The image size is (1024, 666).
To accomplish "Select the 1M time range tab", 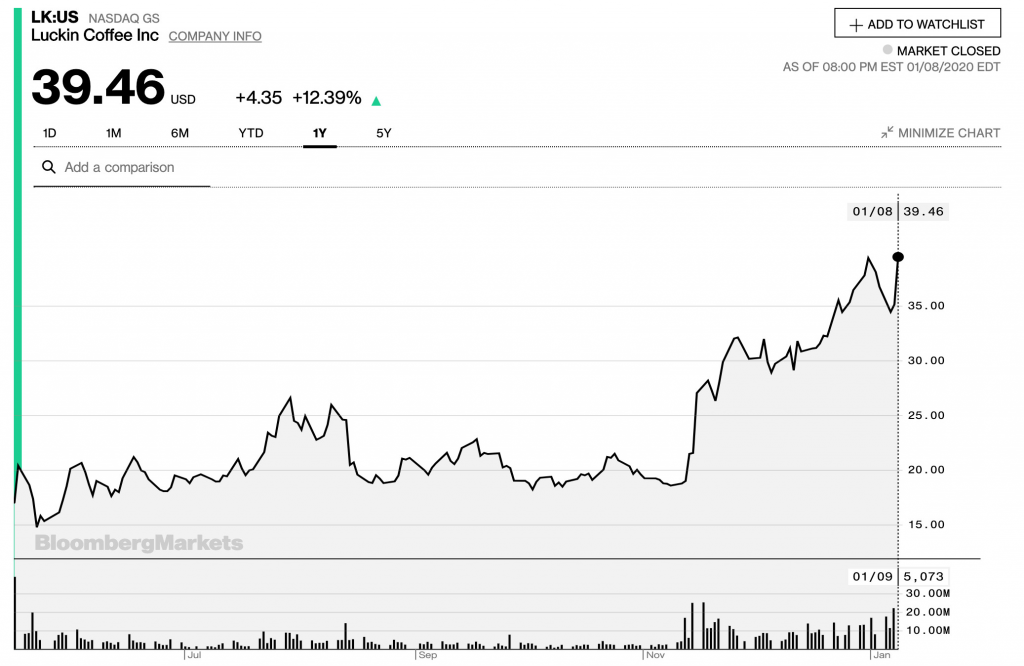I will point(114,133).
